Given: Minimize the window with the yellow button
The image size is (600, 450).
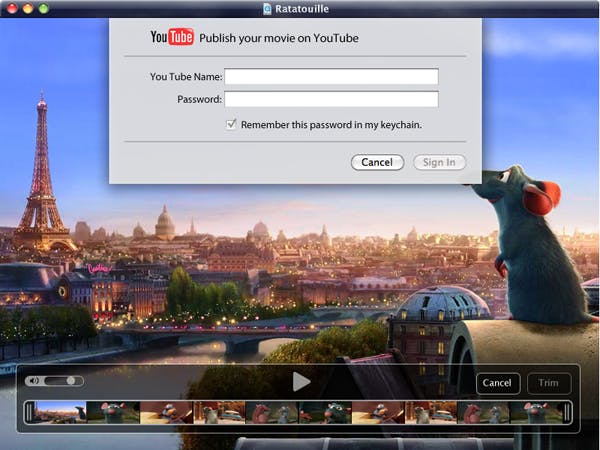Looking at the screenshot, I should (x=28, y=8).
